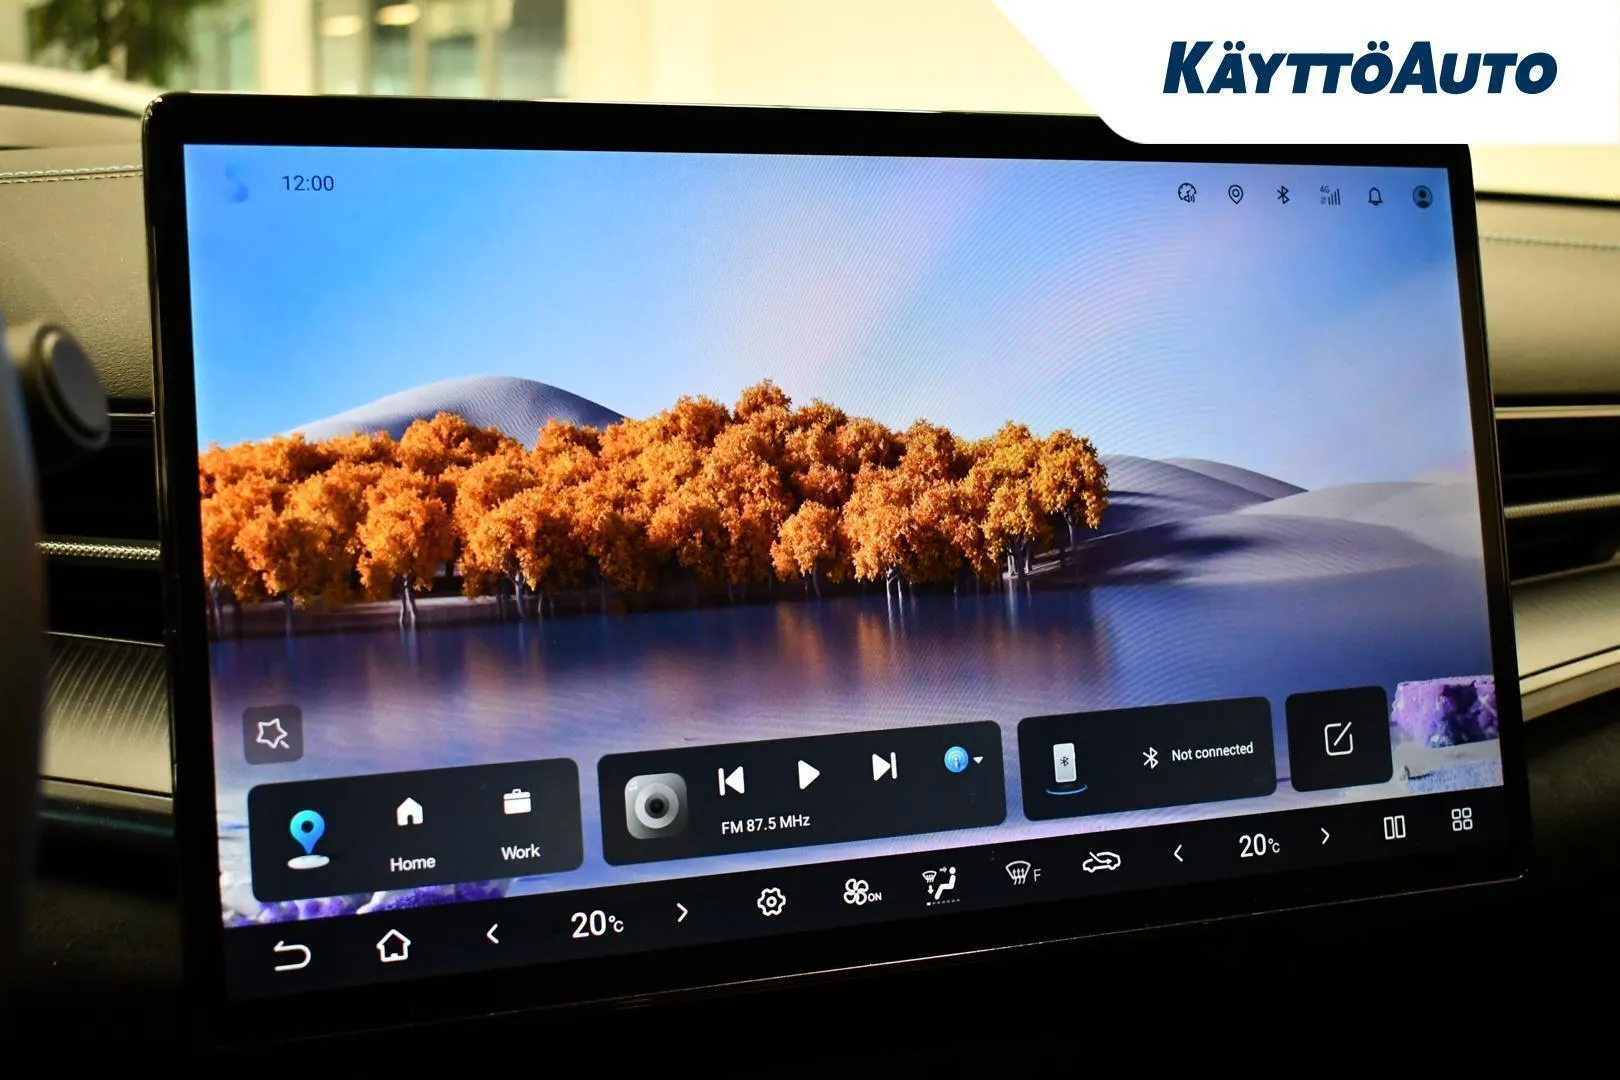1620x1080 pixels.
Task: Tap the S assistant logo by the clock
Action: click(237, 183)
